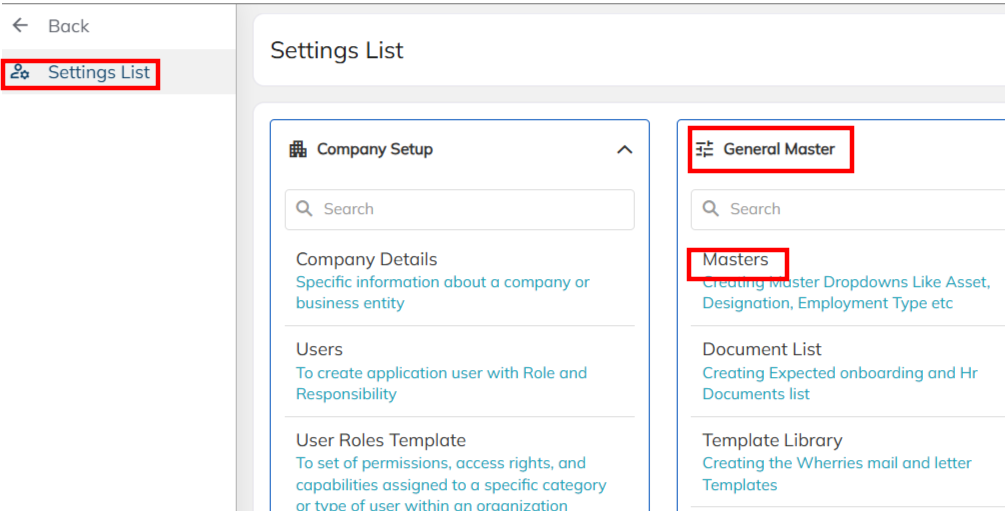Open Company Details settings
The image size is (1005, 511).
pos(367,260)
